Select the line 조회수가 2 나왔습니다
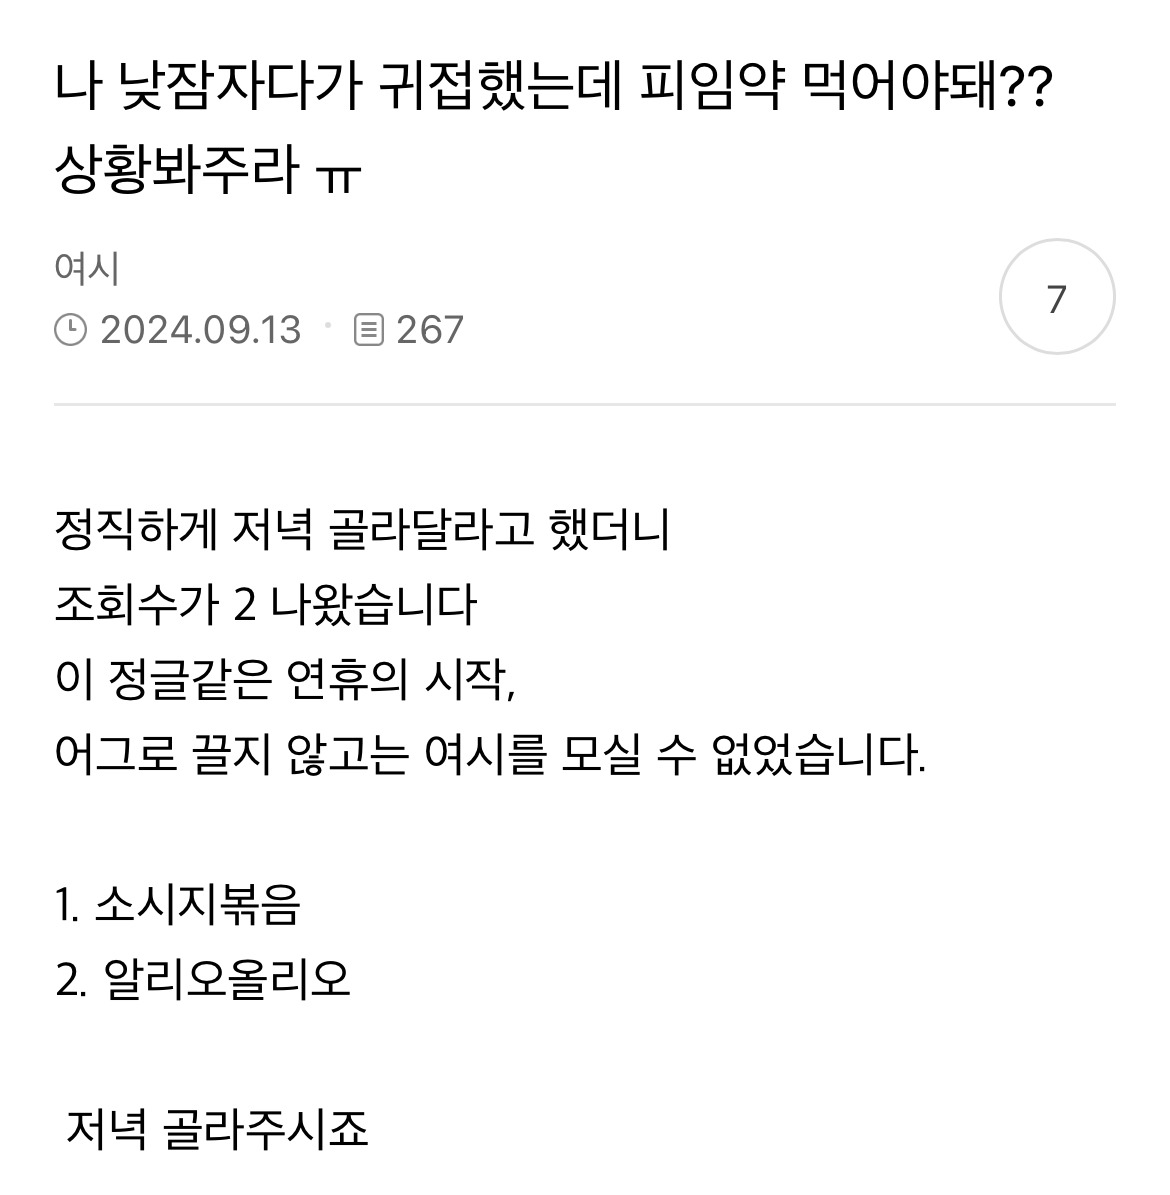This screenshot has width=1170, height=1195. click(266, 604)
